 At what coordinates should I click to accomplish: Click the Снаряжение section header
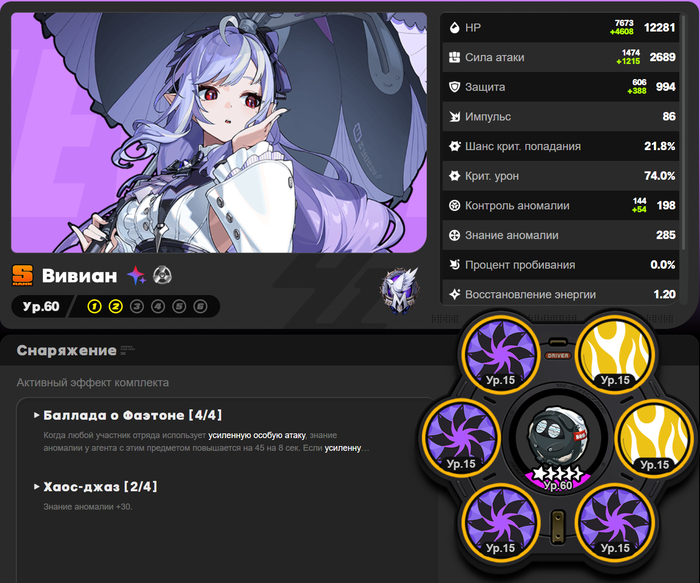pyautogui.click(x=67, y=350)
